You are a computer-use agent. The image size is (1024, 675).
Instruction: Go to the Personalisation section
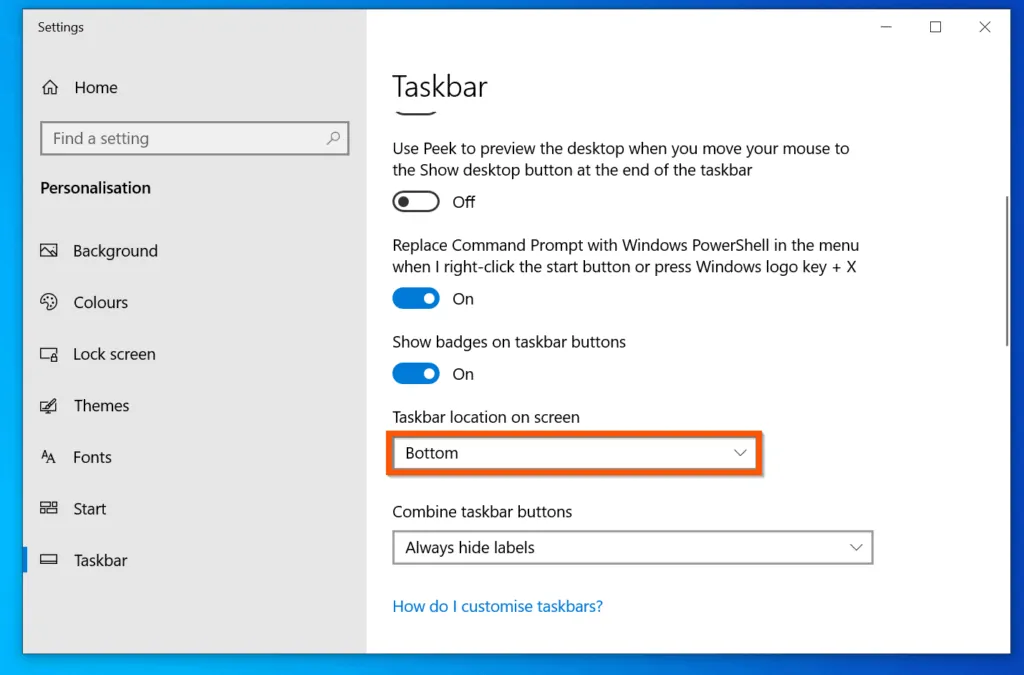pyautogui.click(x=95, y=188)
